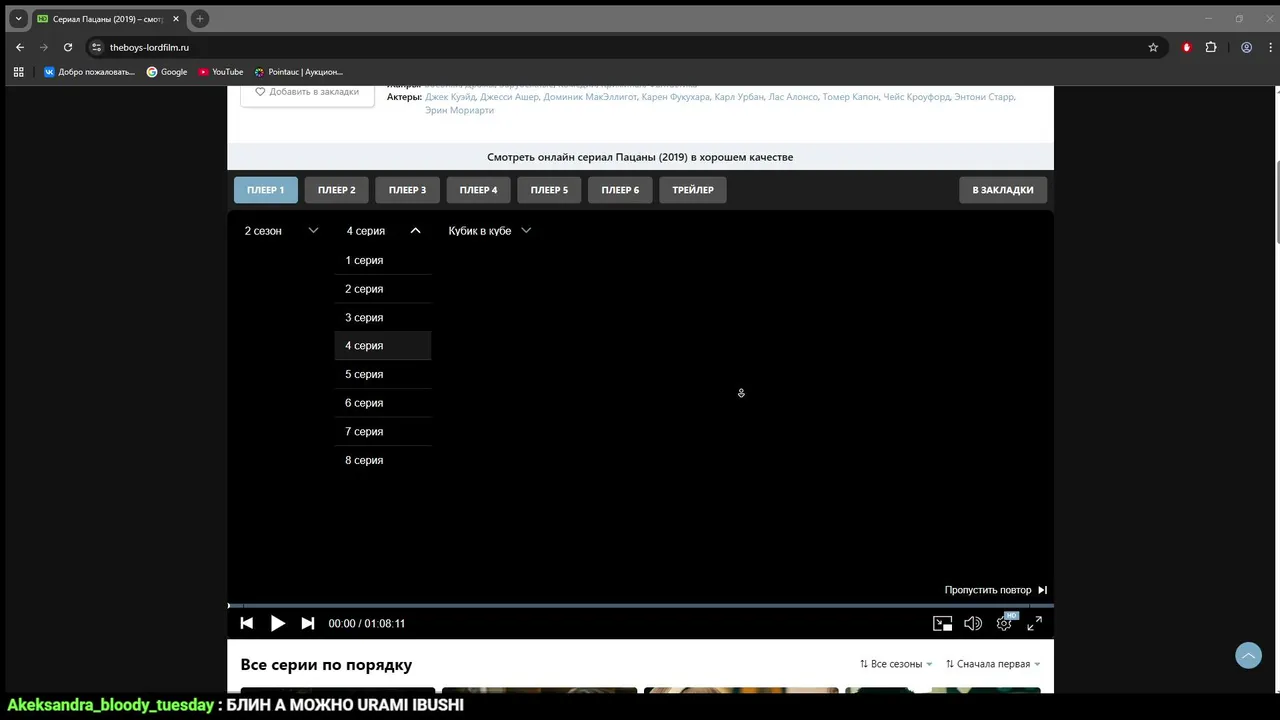Screen dimensions: 1280x720
Task: View site information icon in address bar
Action: pyautogui.click(x=96, y=47)
